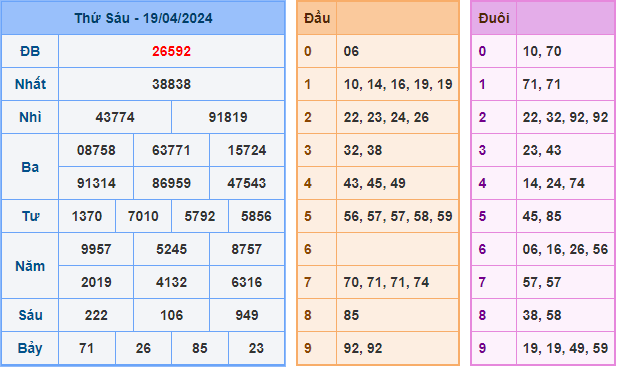The width and height of the screenshot is (617, 367).
Task: Click Đầu value 06
Action: coord(351,51)
